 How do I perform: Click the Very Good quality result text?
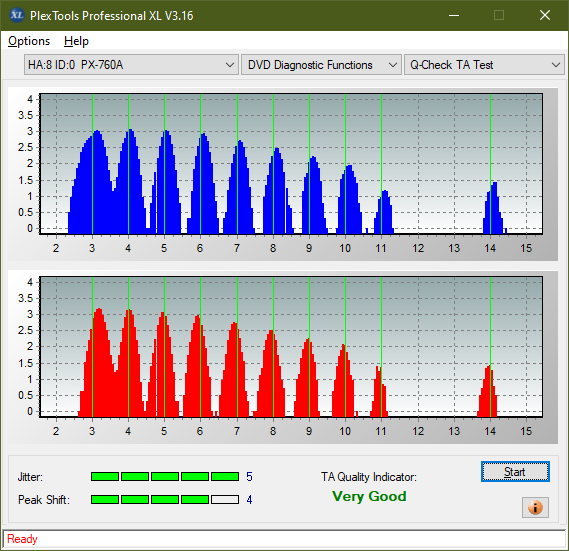pos(369,496)
